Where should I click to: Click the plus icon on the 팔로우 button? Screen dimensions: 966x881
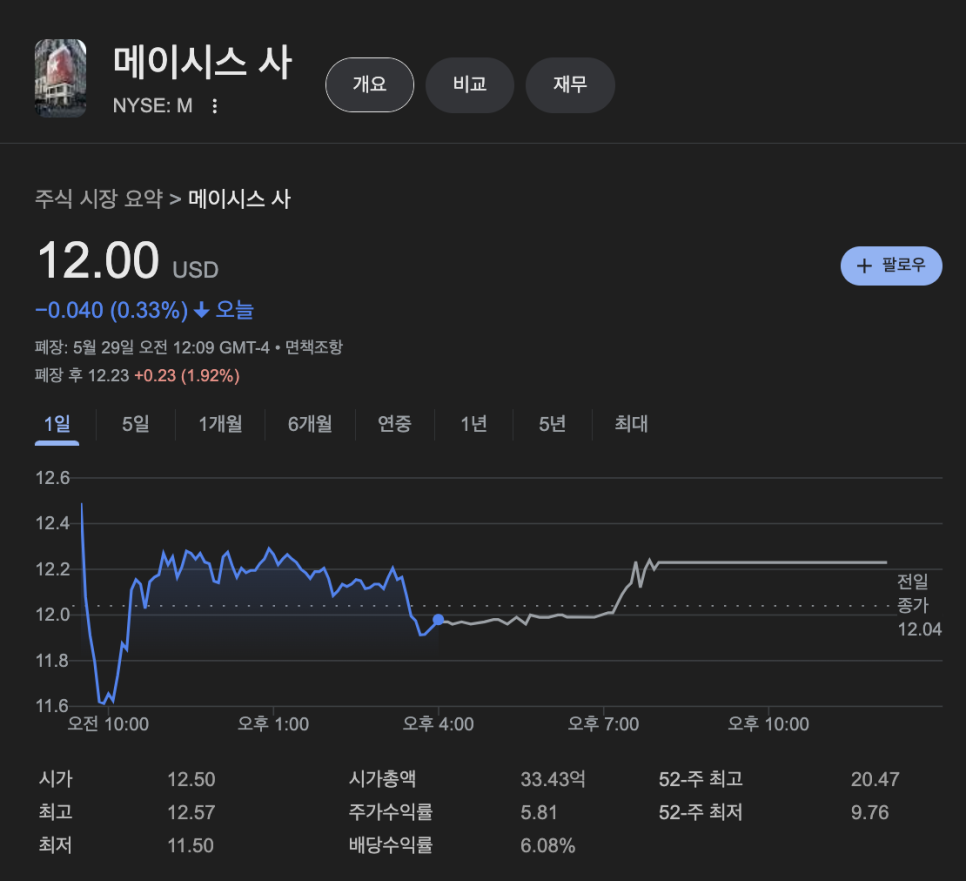[x=864, y=266]
